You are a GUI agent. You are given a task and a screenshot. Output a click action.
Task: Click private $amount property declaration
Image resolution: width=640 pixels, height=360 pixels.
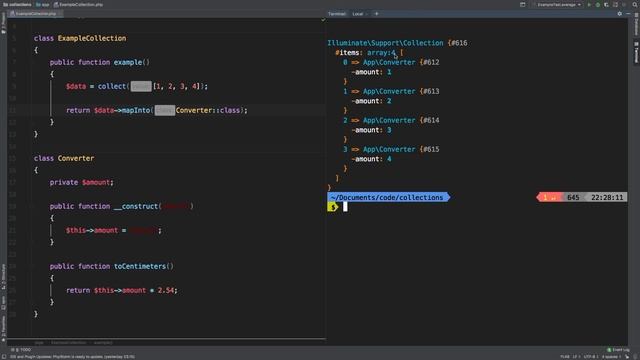click(81, 182)
